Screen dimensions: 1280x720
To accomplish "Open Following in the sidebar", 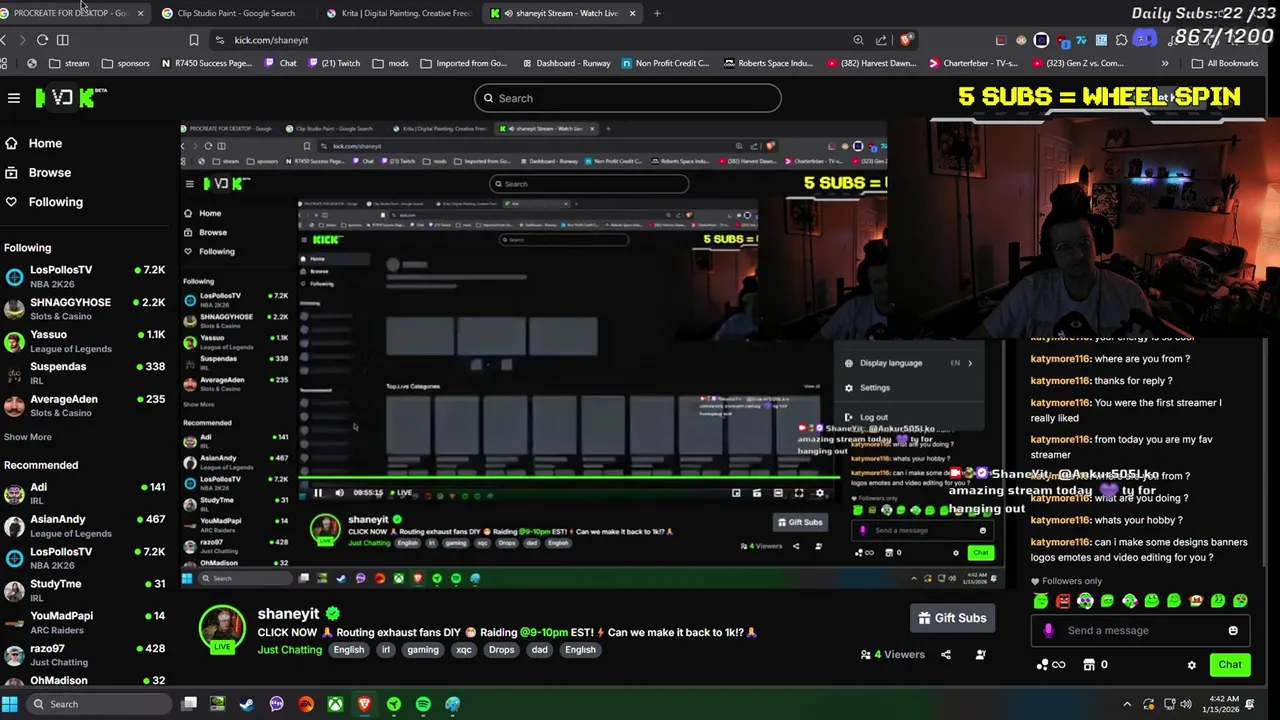I will [44, 202].
